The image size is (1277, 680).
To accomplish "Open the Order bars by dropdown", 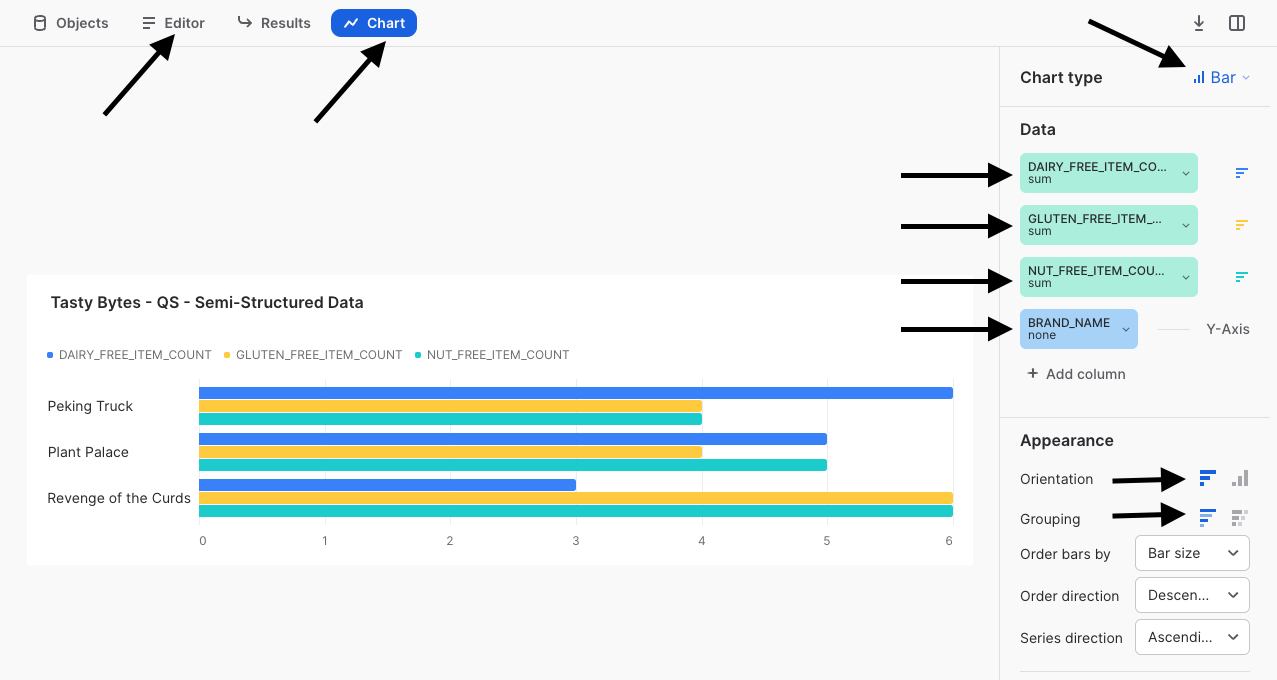I will [x=1191, y=553].
